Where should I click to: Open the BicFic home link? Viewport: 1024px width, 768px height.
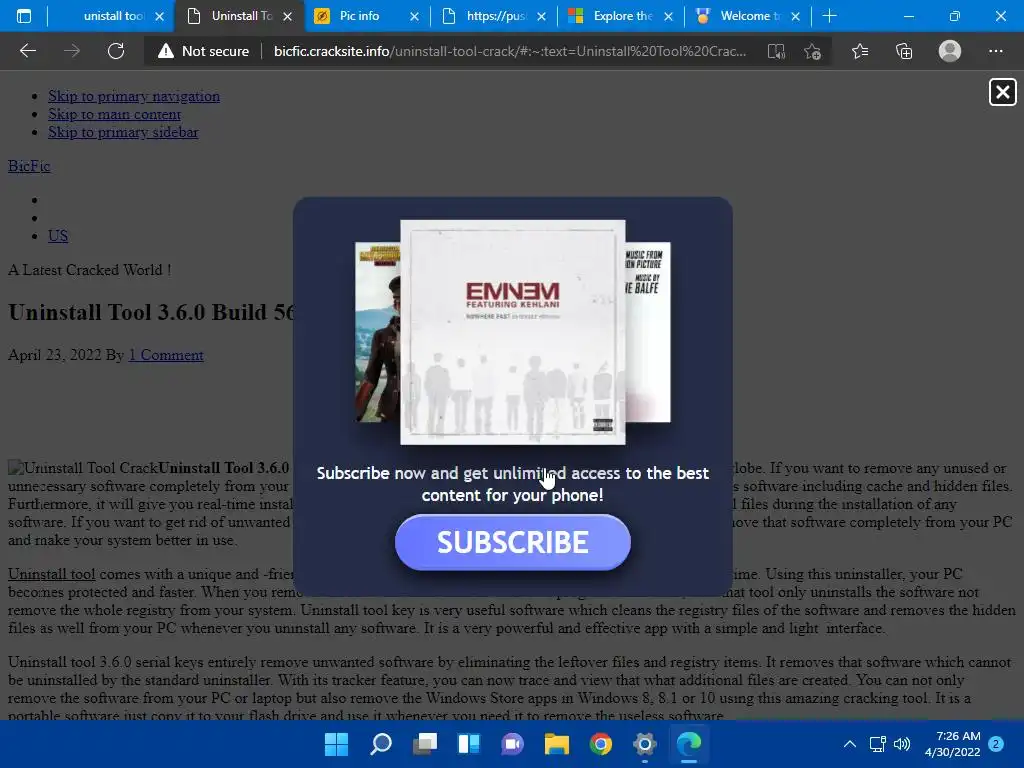(29, 166)
